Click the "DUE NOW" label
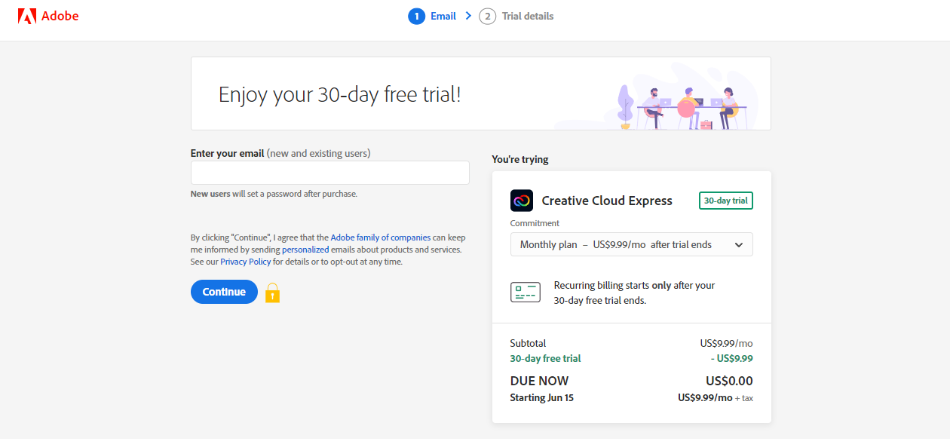This screenshot has width=950, height=439. [x=539, y=381]
